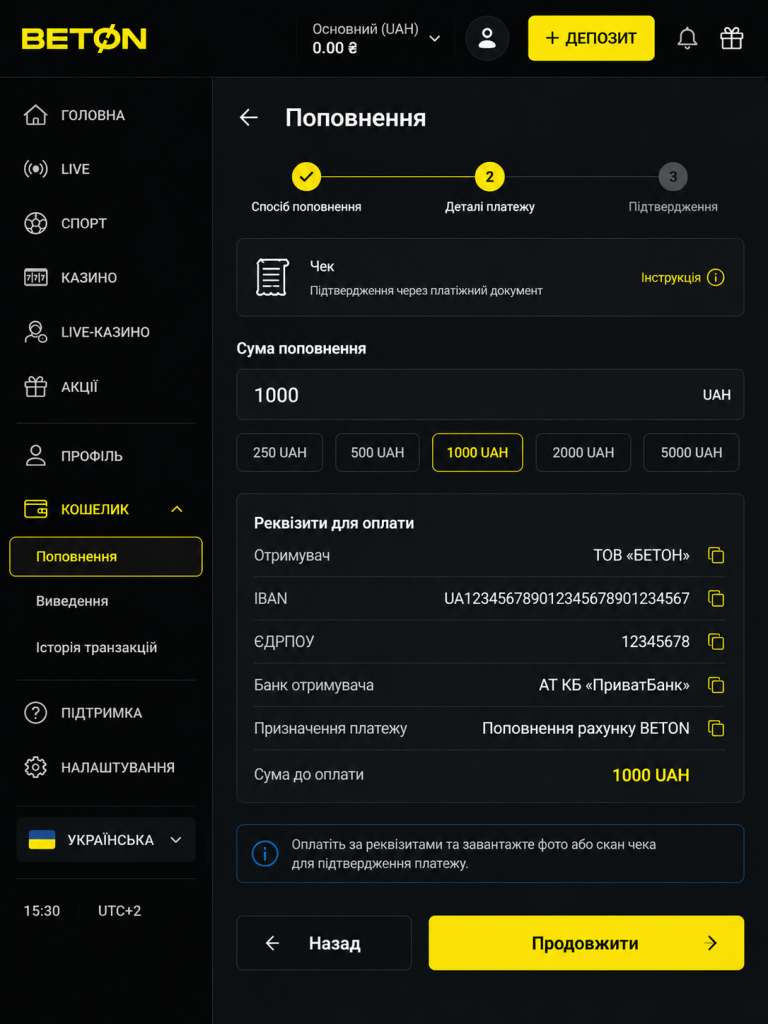Click the wallet КОШЕЛИК icon
768x1024 pixels.
pos(35,509)
